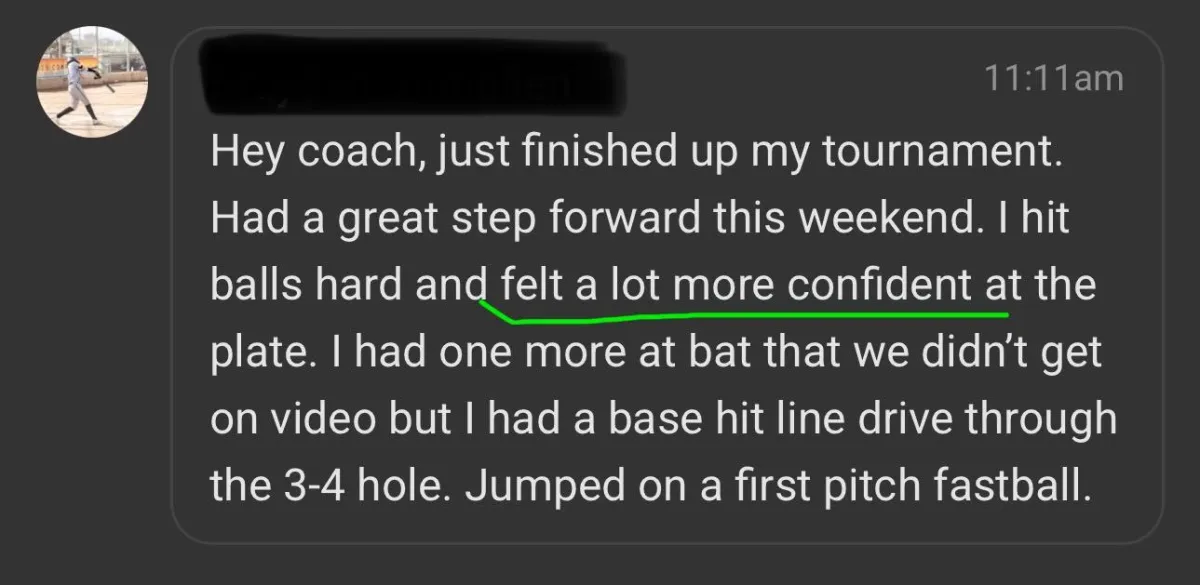The width and height of the screenshot is (1200, 585).
Task: Click the word "through" in the message
Action: 1043,420
